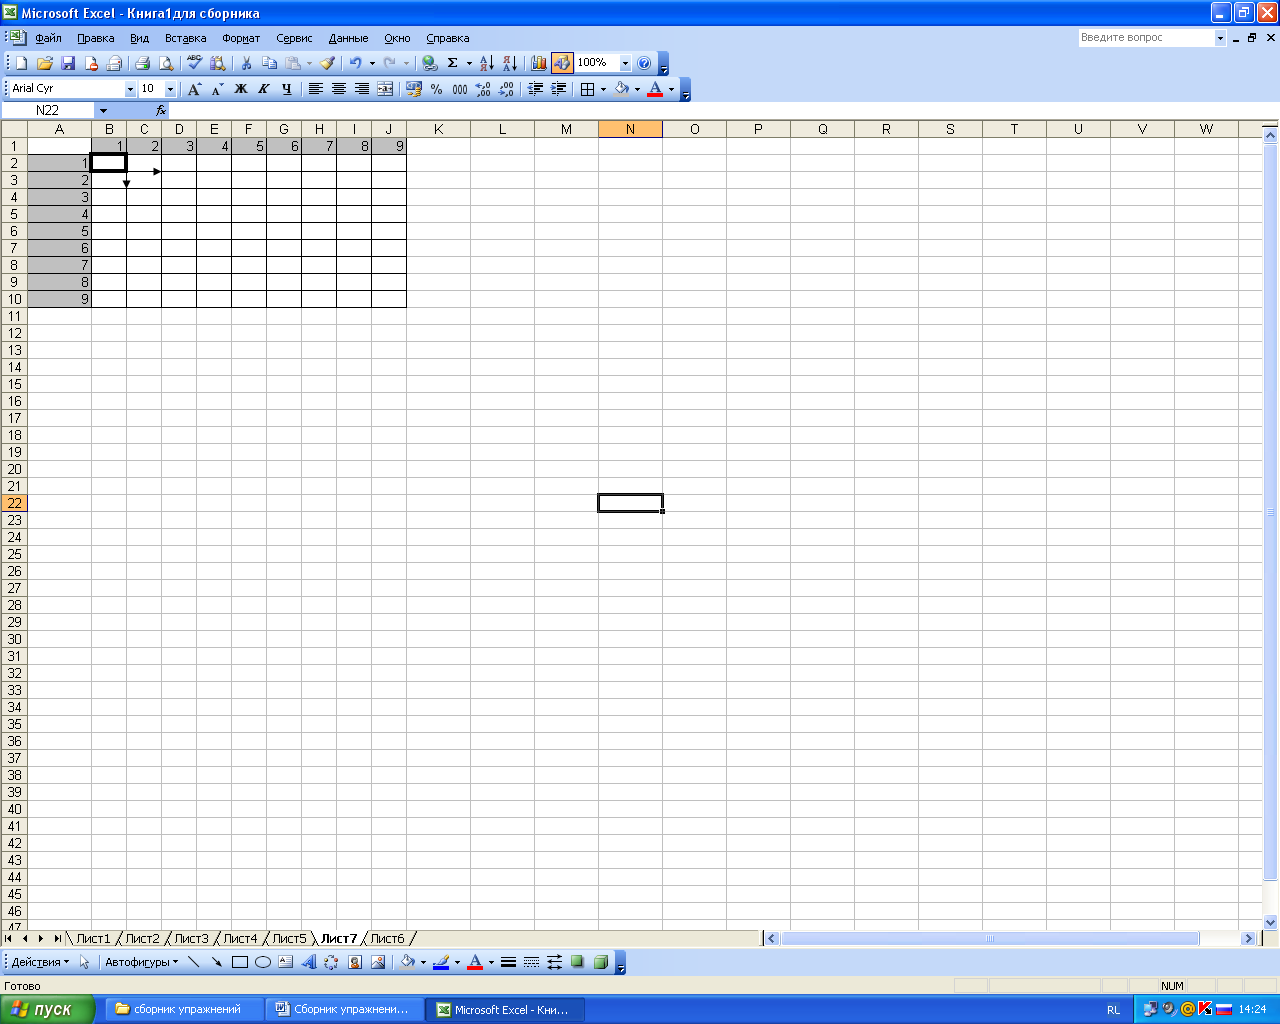Image resolution: width=1280 pixels, height=1024 pixels.
Task: Open the Данные menu
Action: tap(348, 38)
